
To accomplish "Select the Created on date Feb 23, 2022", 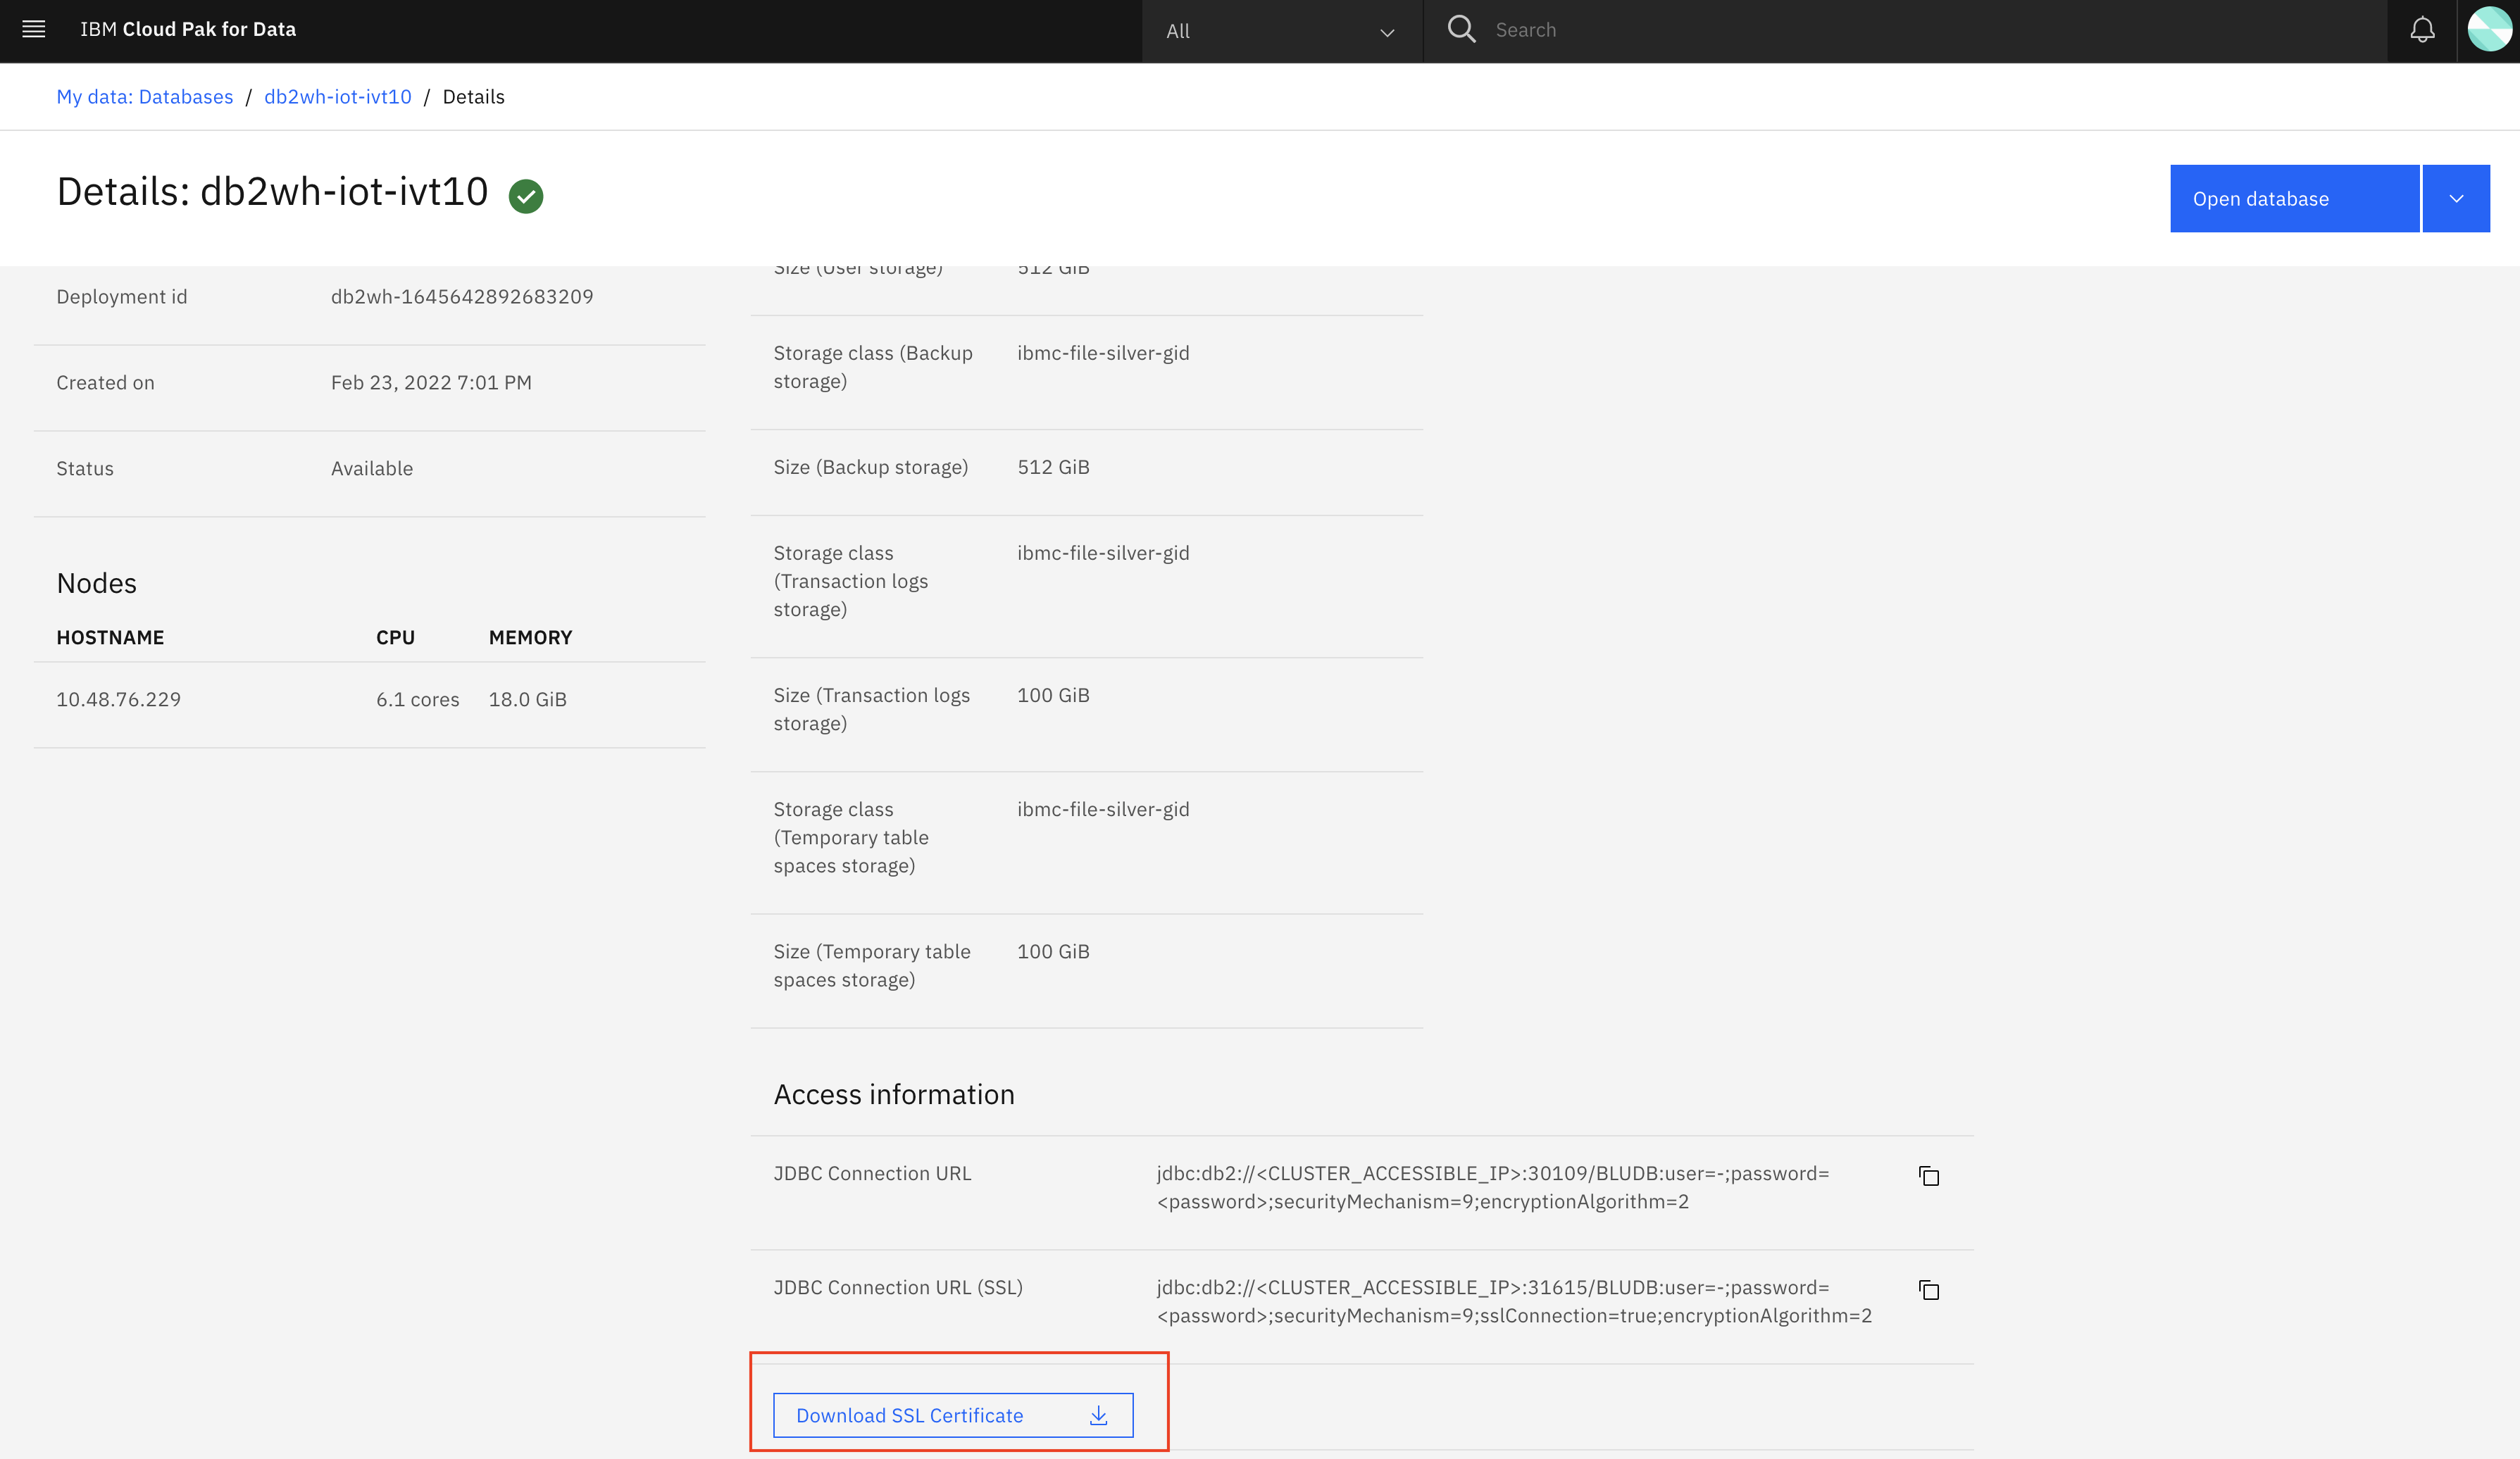I will coord(431,383).
